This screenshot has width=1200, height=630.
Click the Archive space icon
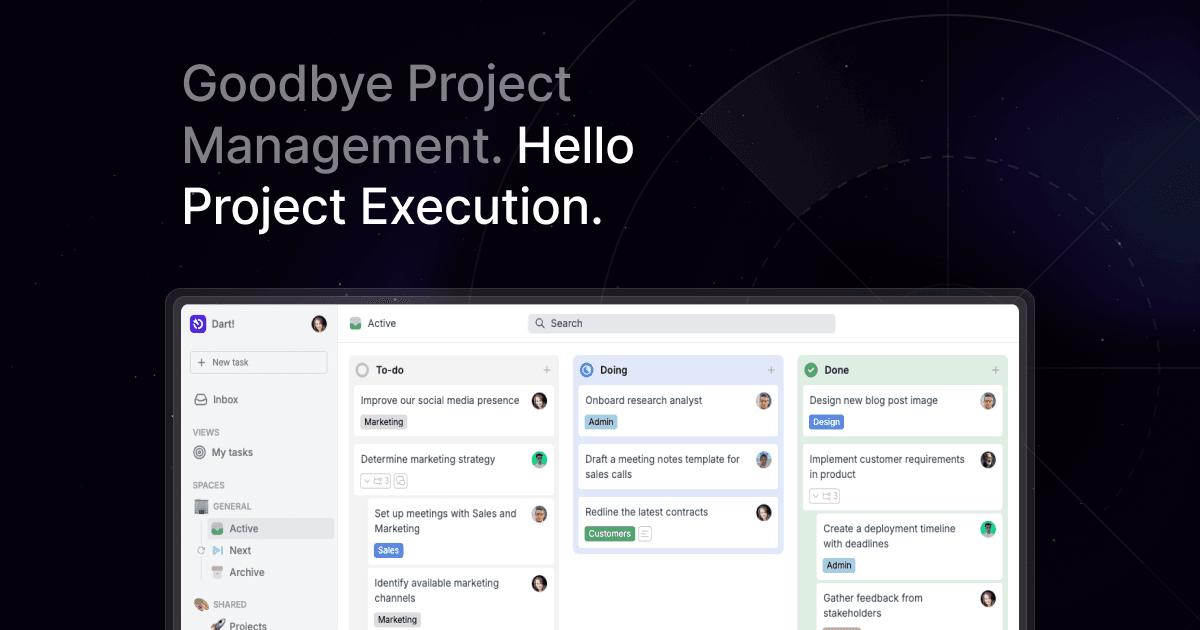click(x=216, y=572)
